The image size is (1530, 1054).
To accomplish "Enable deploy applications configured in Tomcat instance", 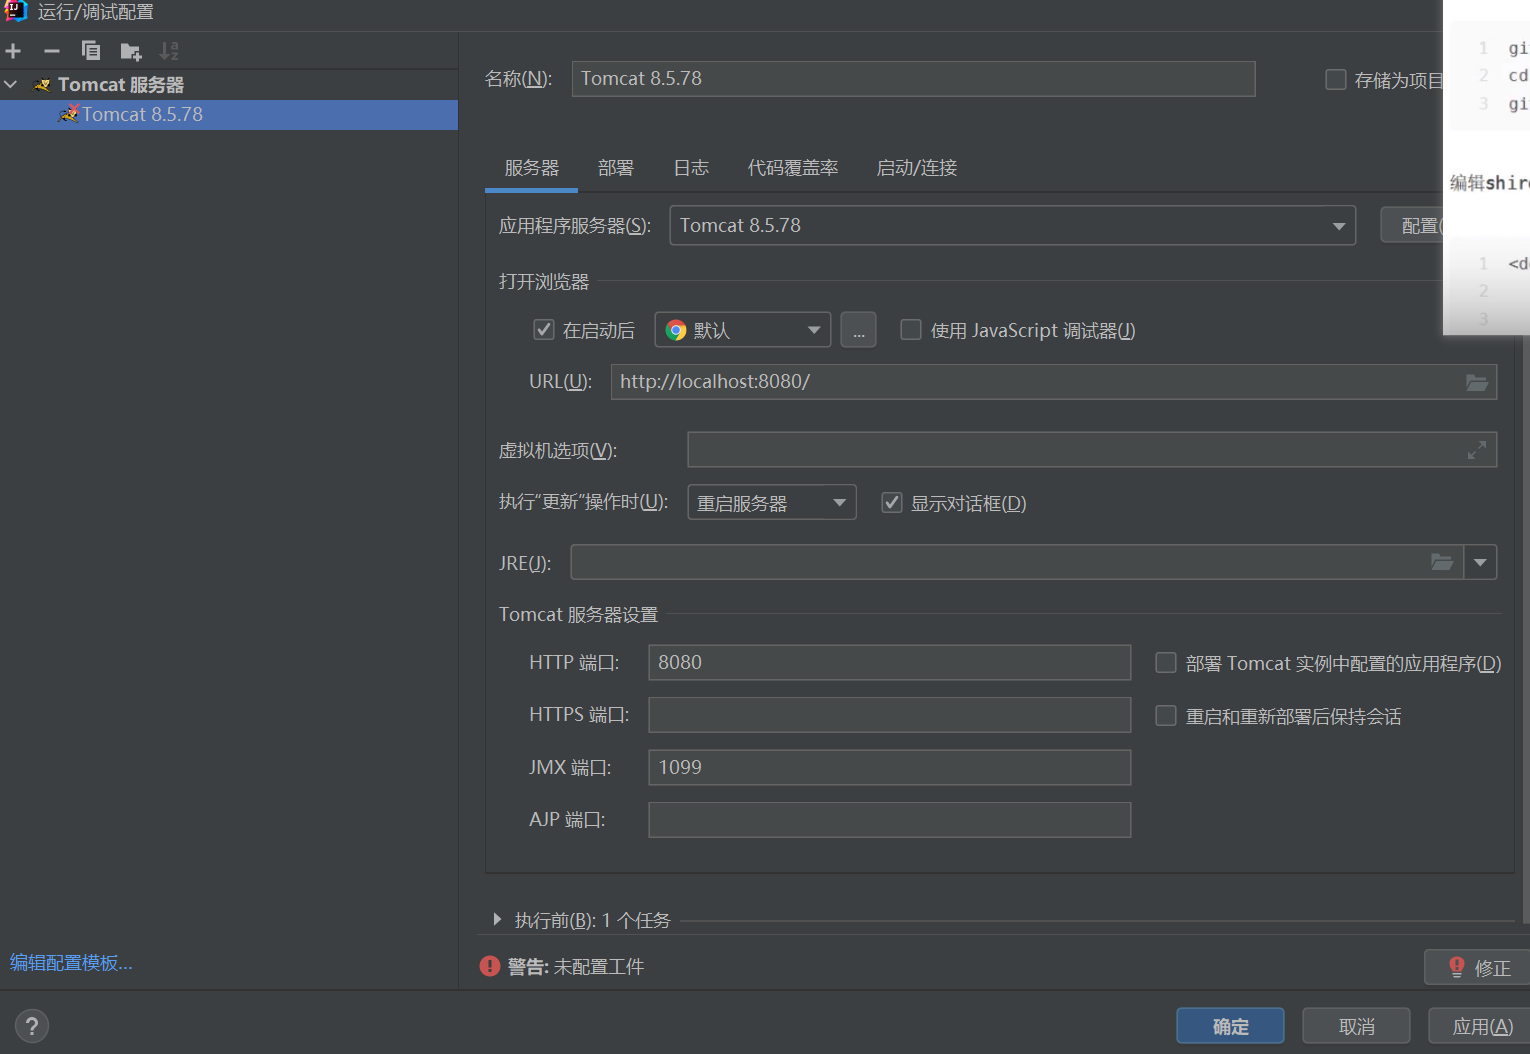I will click(x=1166, y=663).
